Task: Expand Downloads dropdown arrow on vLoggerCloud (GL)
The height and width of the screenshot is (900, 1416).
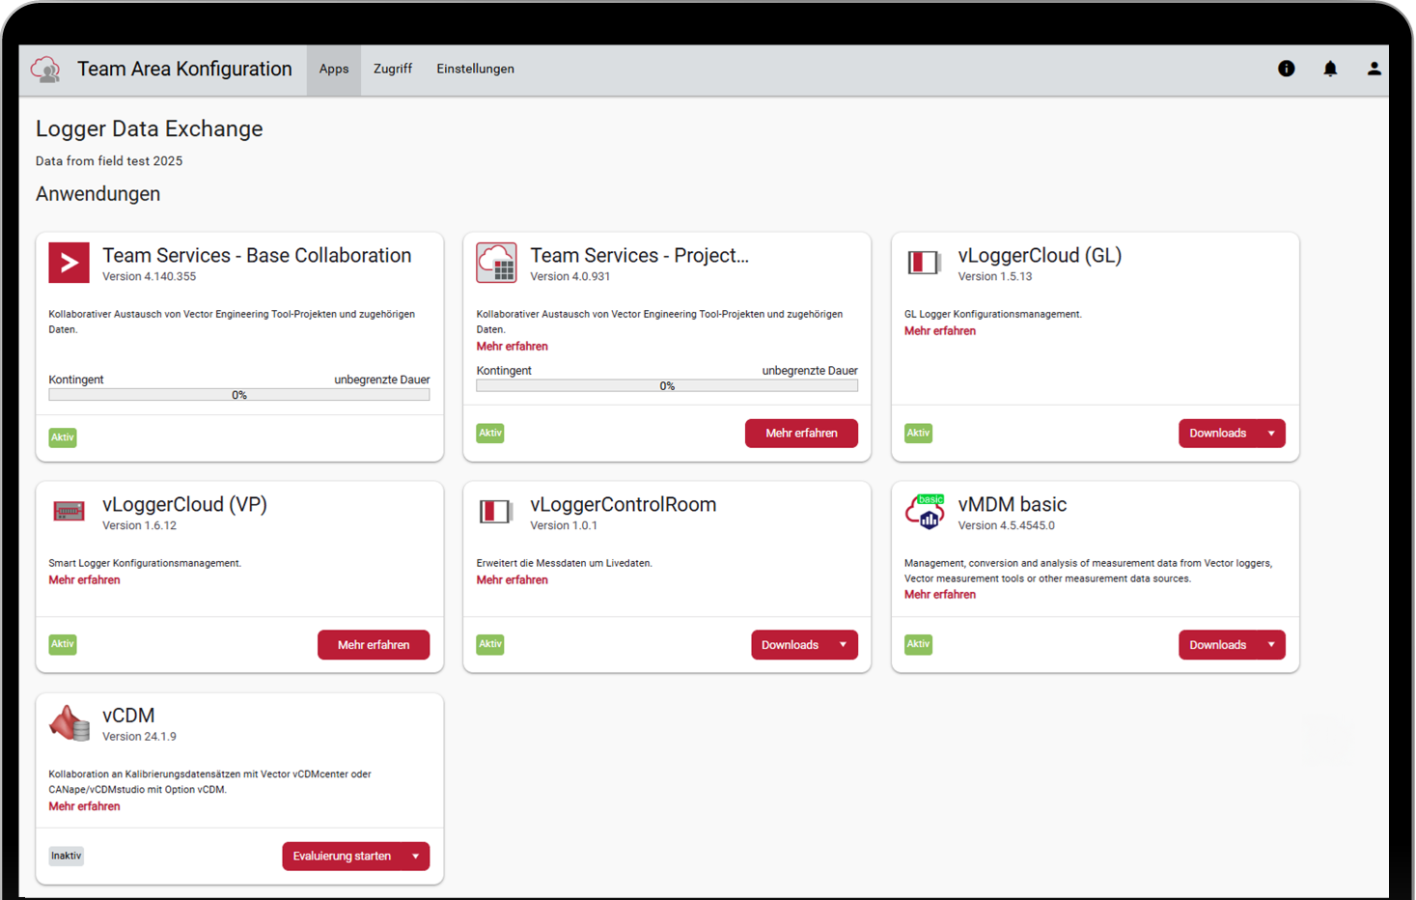Action: (x=1271, y=433)
